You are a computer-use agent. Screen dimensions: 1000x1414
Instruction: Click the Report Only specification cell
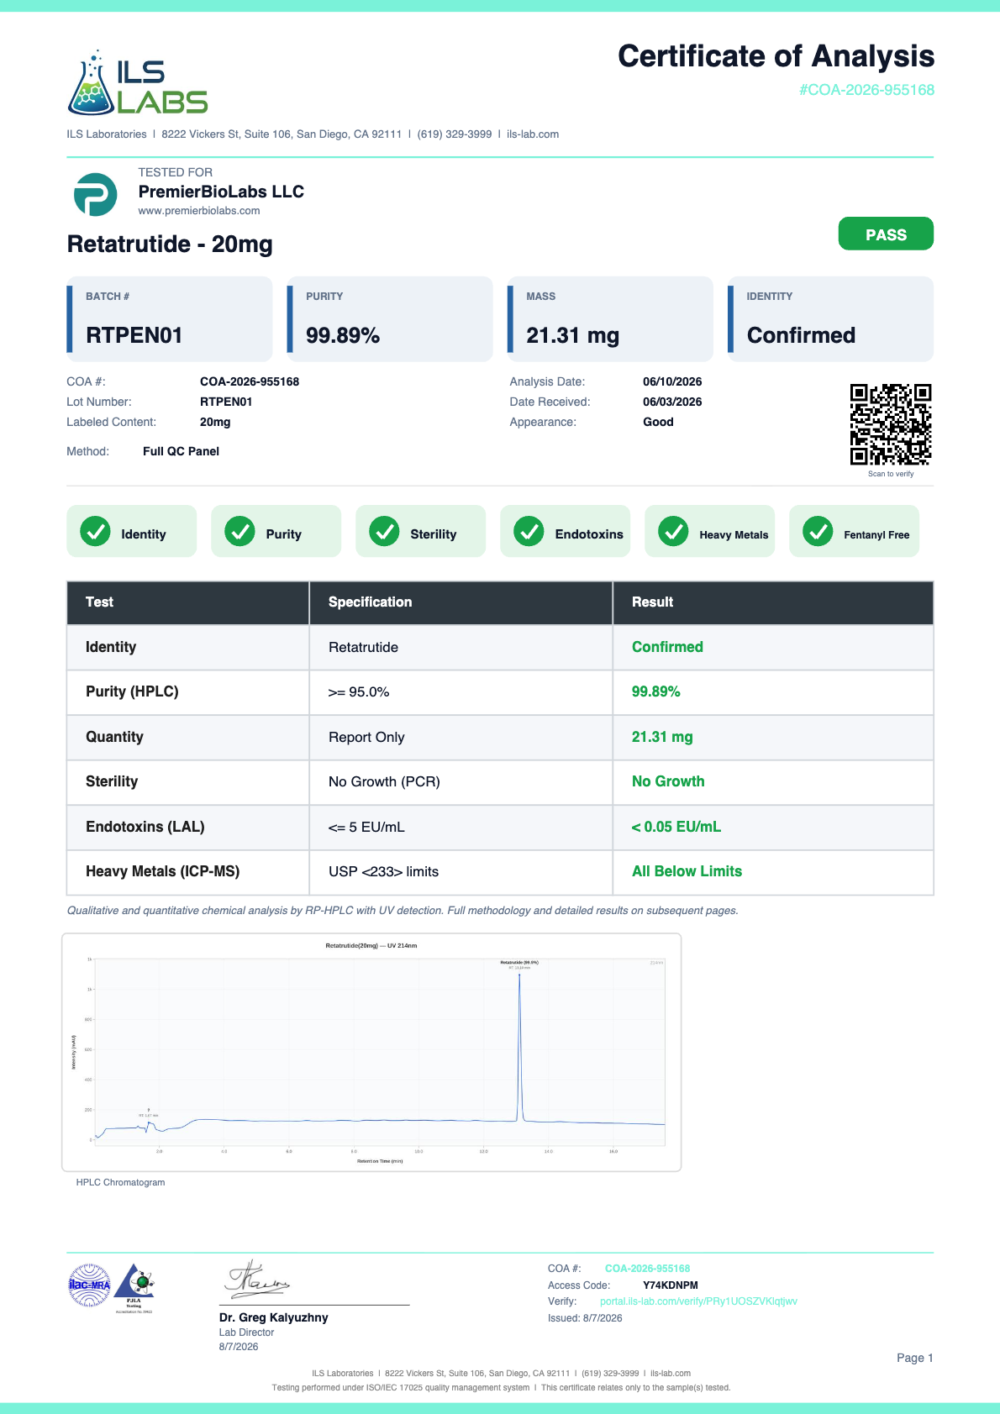pos(461,737)
